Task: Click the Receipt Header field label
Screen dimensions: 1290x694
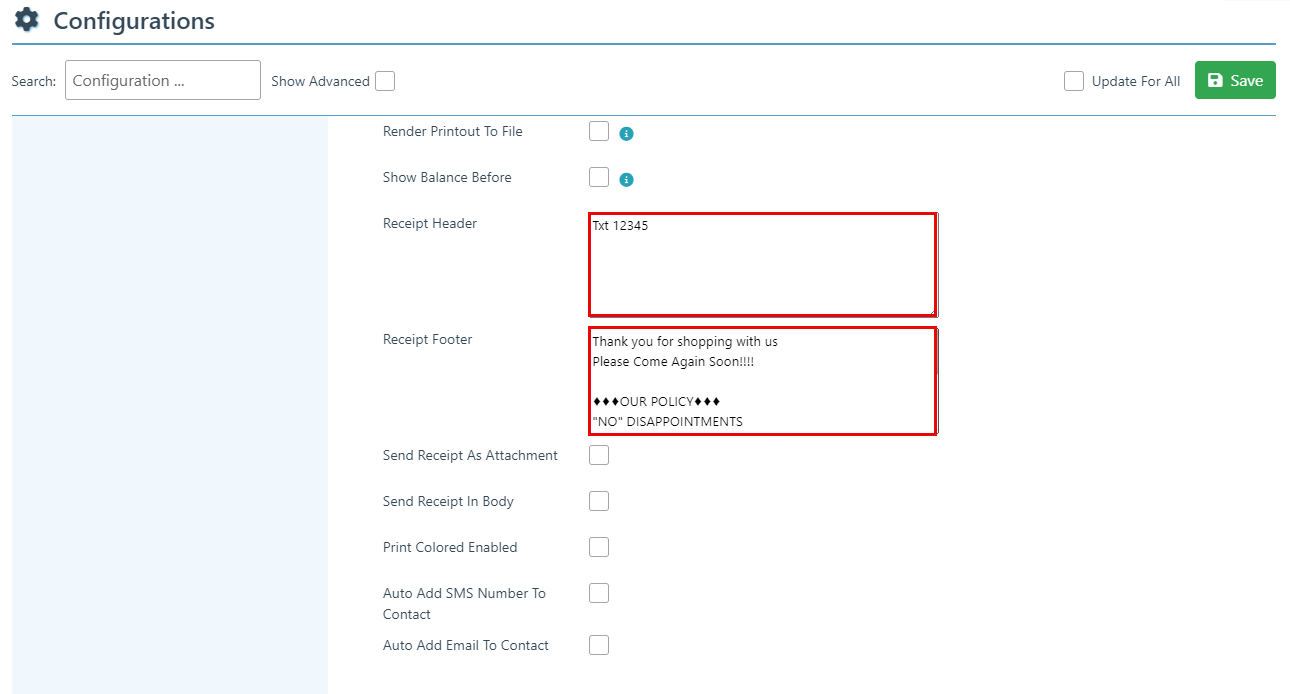Action: (430, 223)
